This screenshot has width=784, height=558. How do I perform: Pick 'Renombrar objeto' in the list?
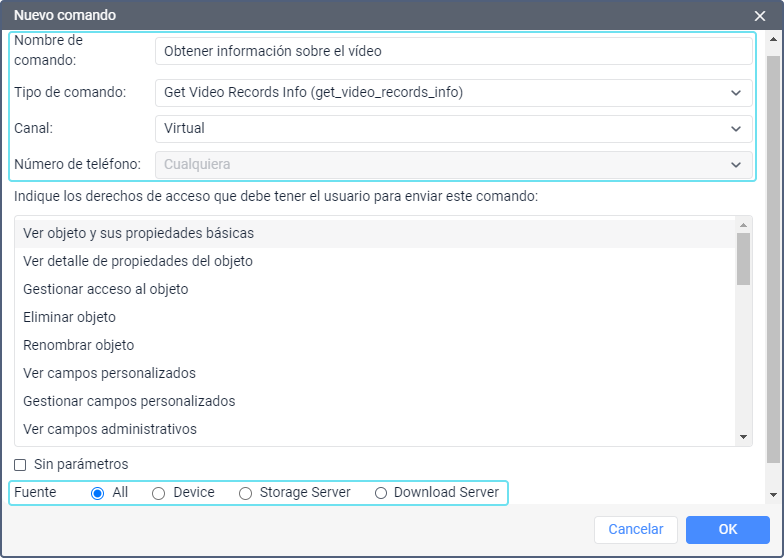click(x=78, y=345)
